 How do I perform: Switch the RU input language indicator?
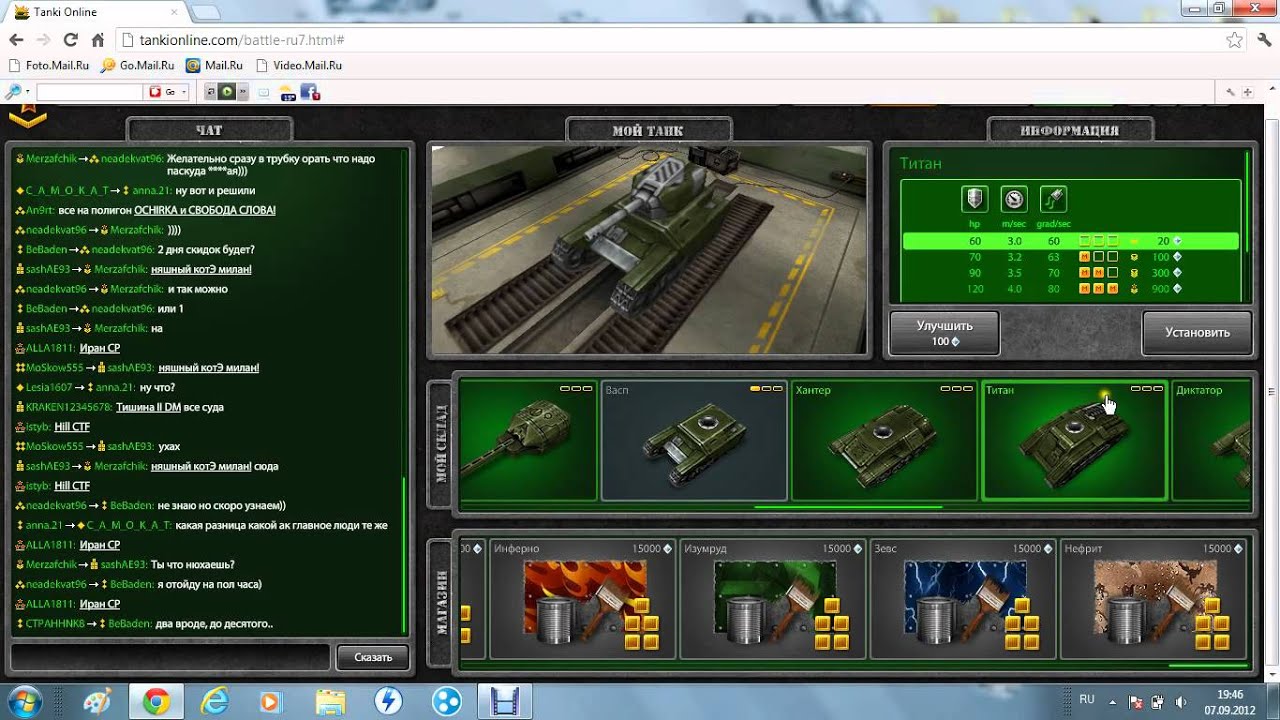coord(1087,699)
